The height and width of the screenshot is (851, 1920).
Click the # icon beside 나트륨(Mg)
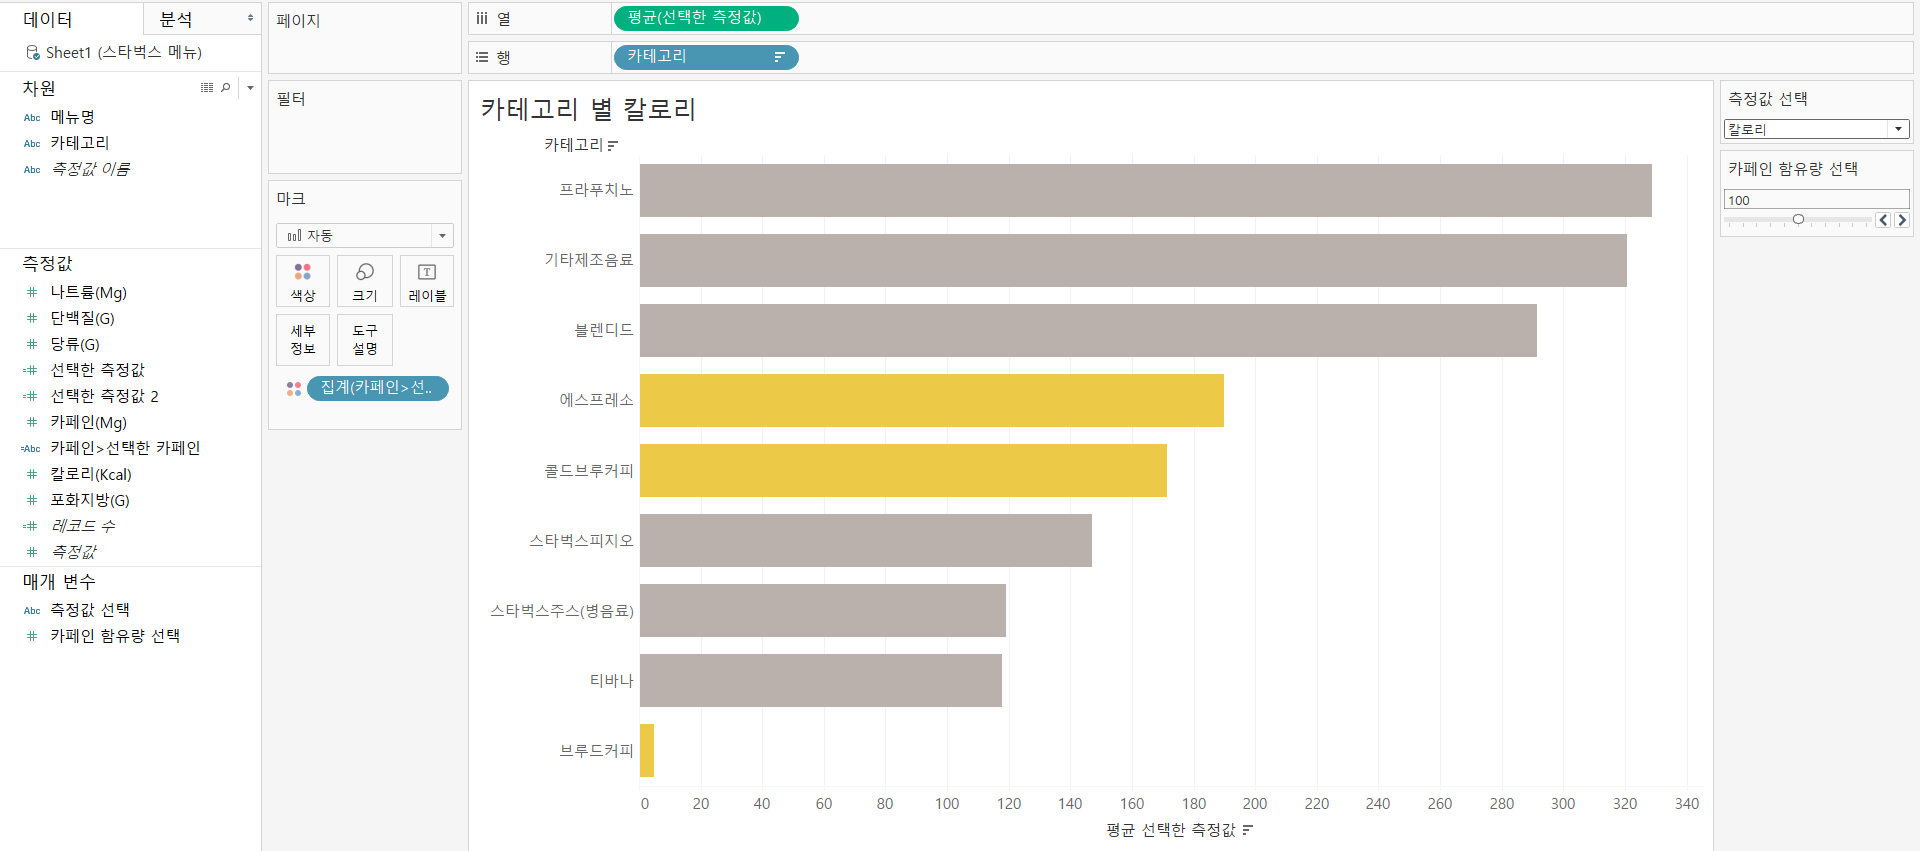click(x=32, y=292)
